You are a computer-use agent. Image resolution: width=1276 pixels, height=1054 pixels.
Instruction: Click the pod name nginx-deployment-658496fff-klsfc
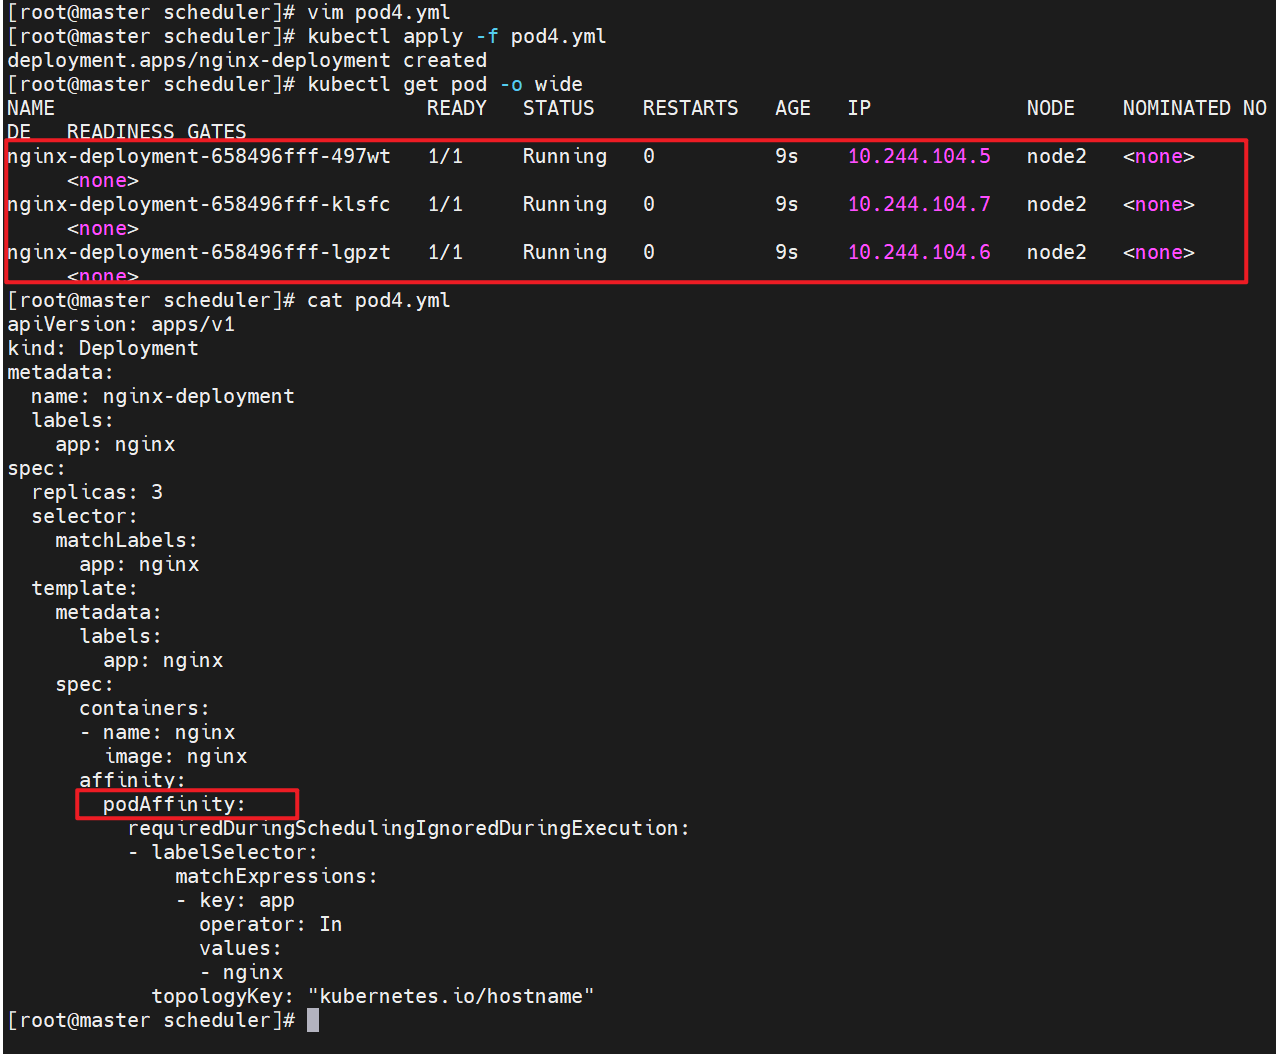click(x=199, y=204)
